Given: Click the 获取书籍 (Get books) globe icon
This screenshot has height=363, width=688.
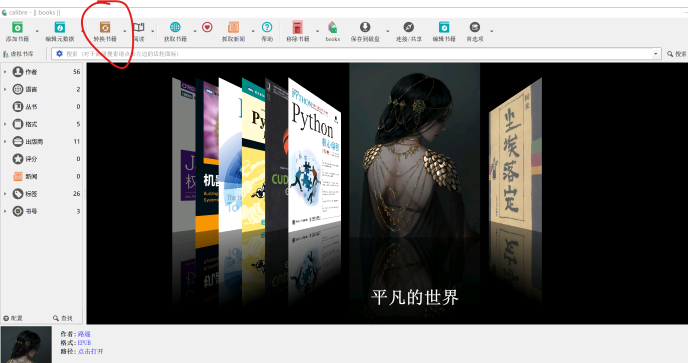Looking at the screenshot, I should 175,27.
